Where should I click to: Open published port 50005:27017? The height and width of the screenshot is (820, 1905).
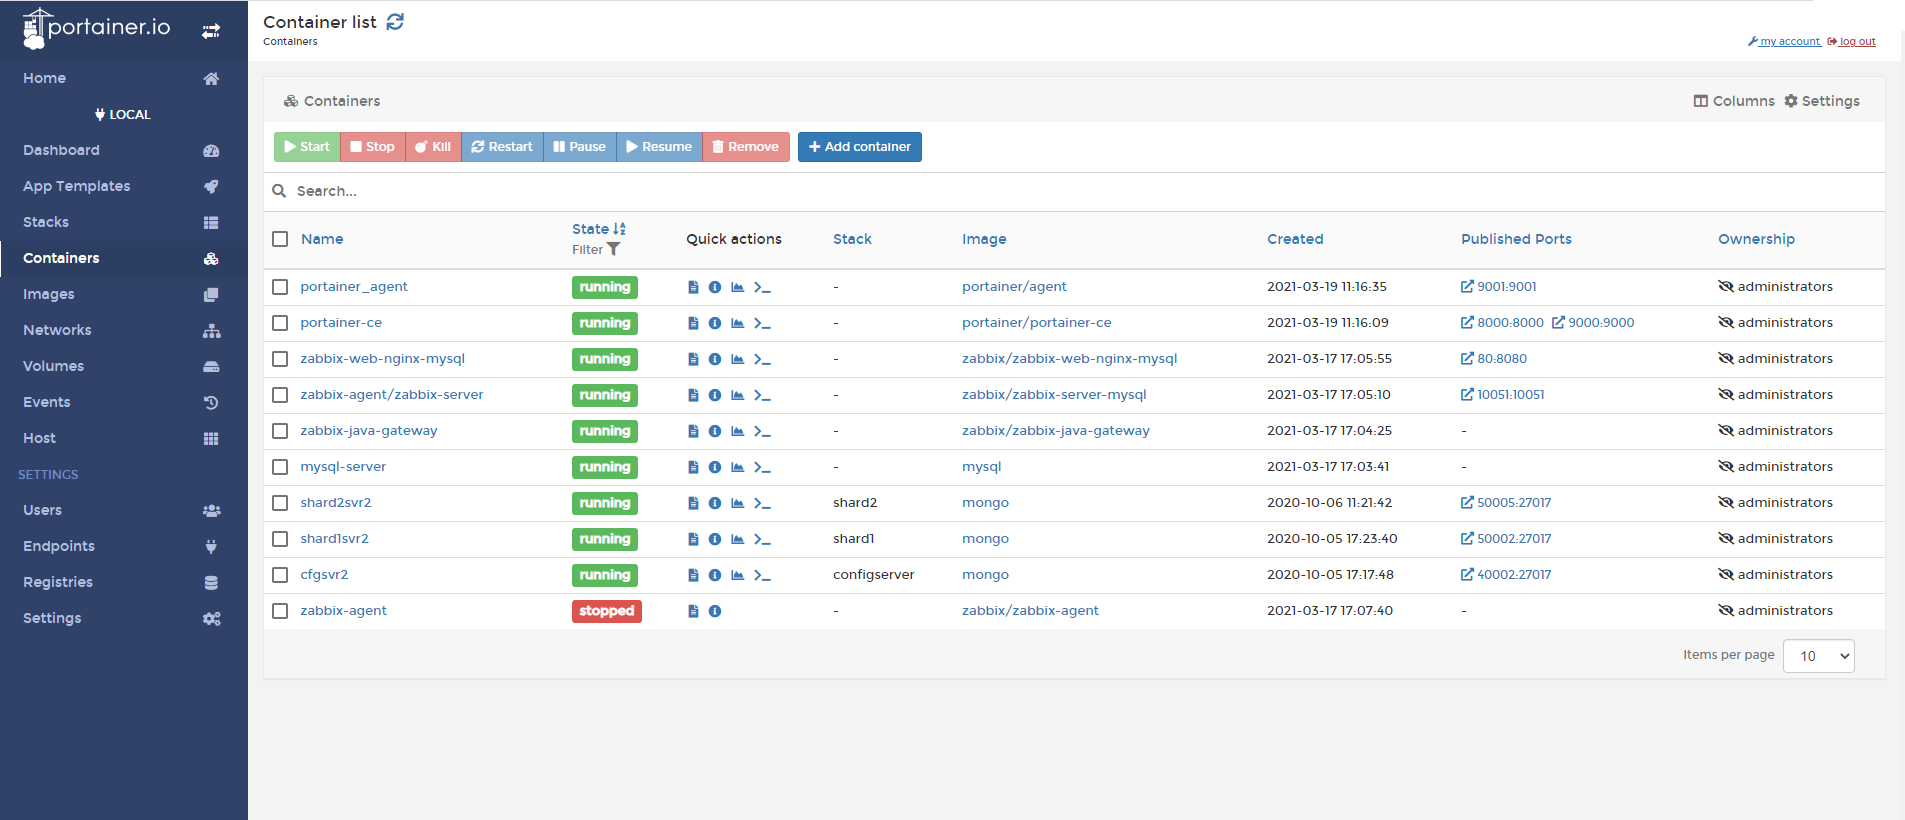pyautogui.click(x=1506, y=503)
